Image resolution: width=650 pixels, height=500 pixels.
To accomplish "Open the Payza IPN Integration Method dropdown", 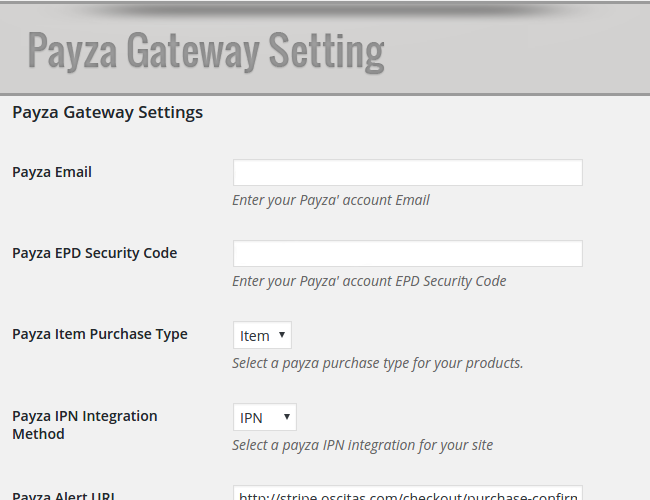I will coord(264,417).
